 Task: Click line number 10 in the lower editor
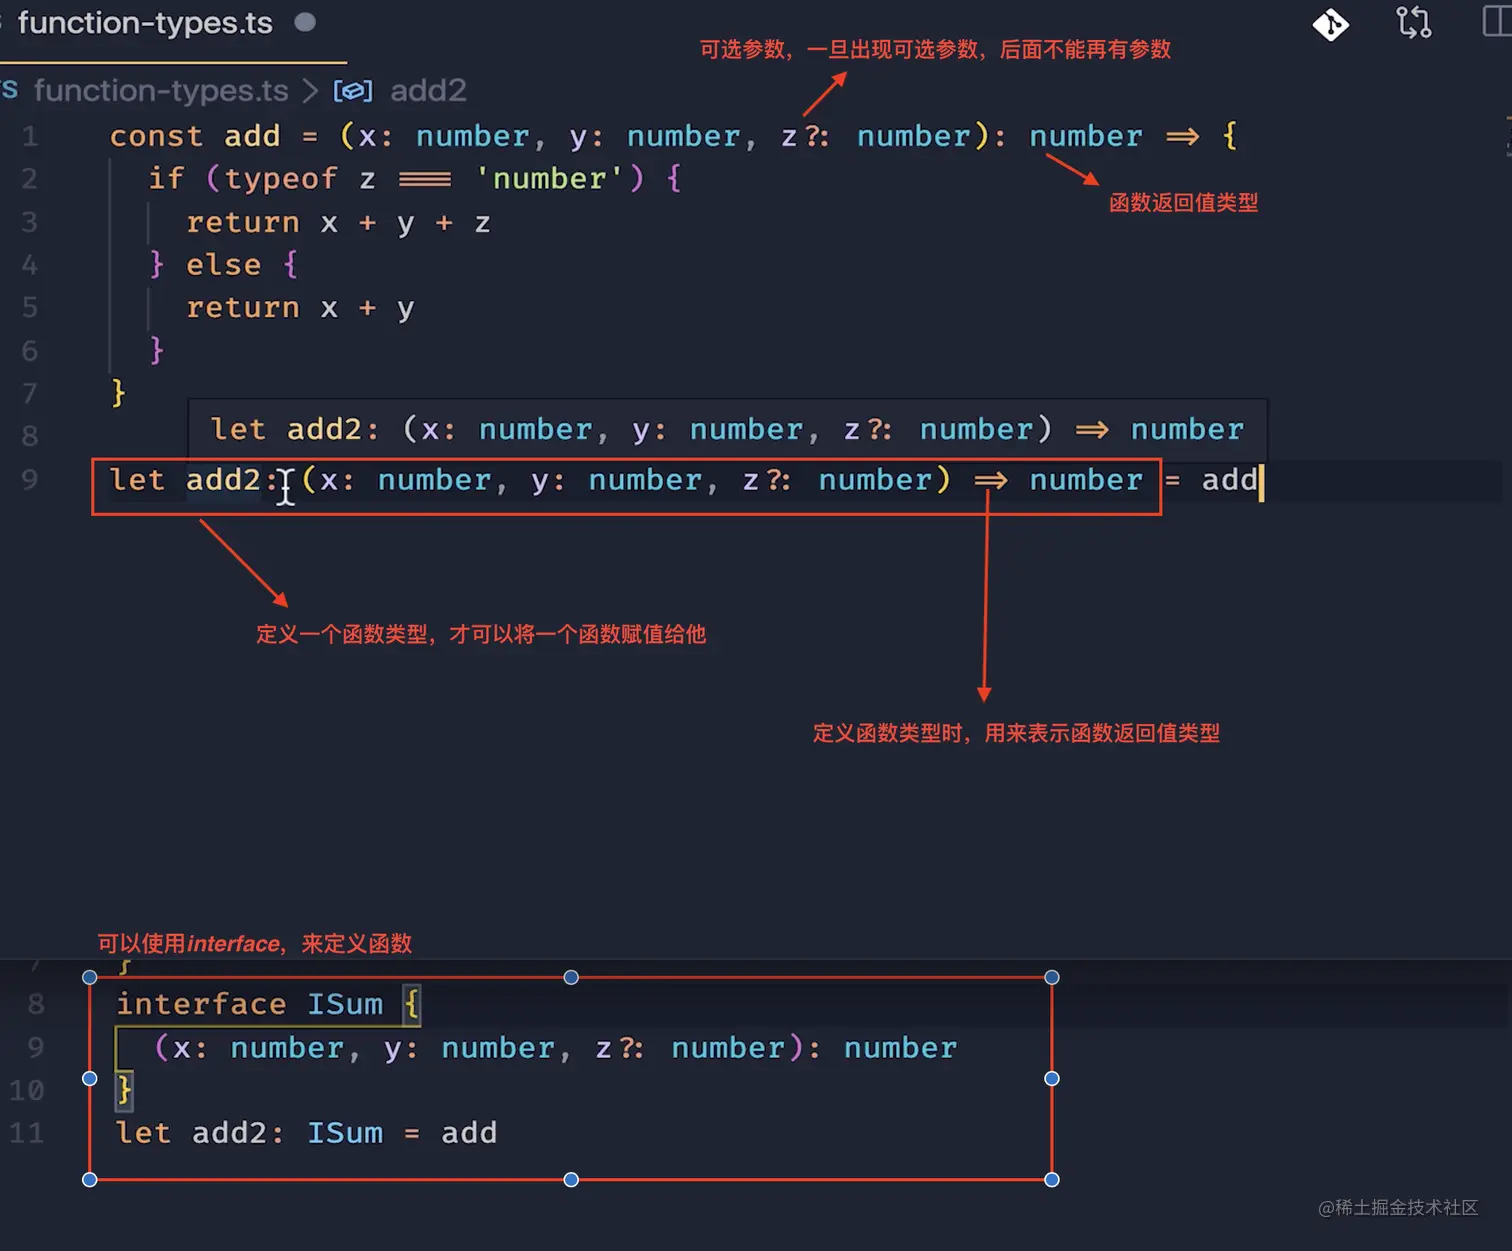point(27,1090)
